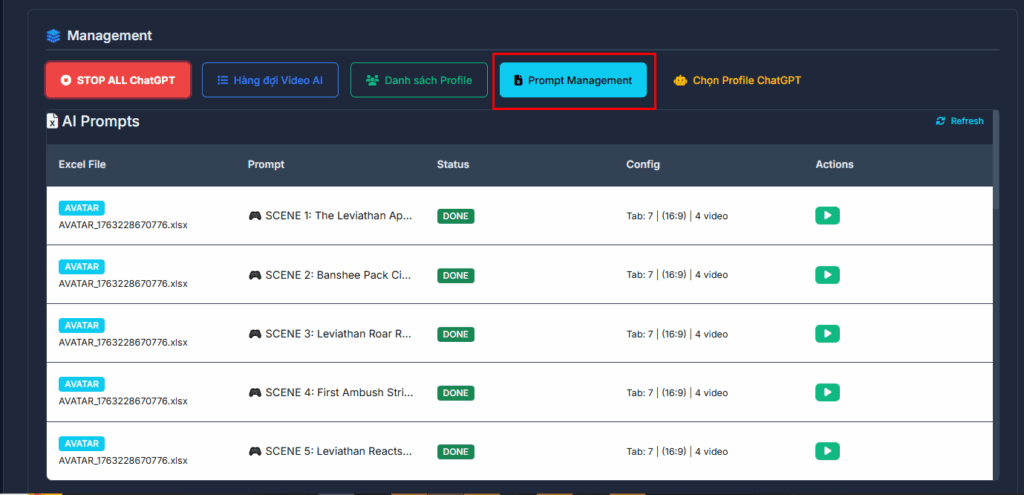
Task: Click gamepad icon beside SCENE 4 prompt
Action: (x=255, y=393)
